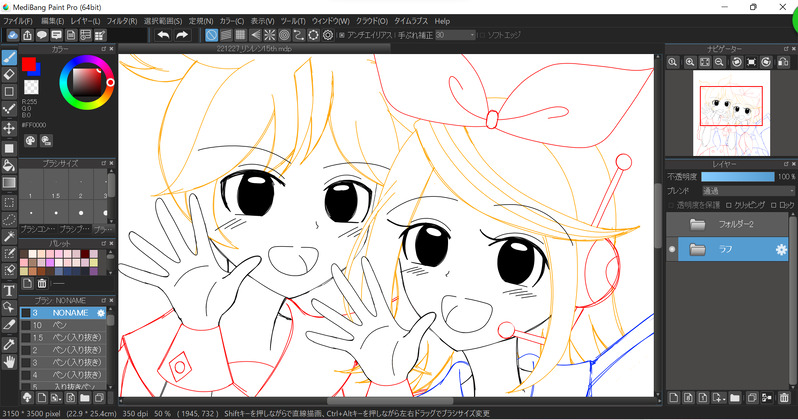The width and height of the screenshot is (798, 420).
Task: Open NONAME brush settings gear
Action: point(101,313)
